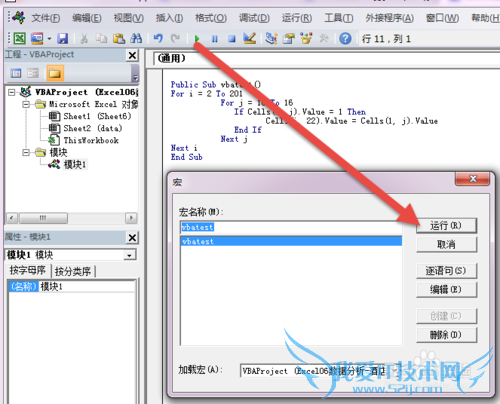
Task: Open the 工具(T) menu
Action: [339, 18]
